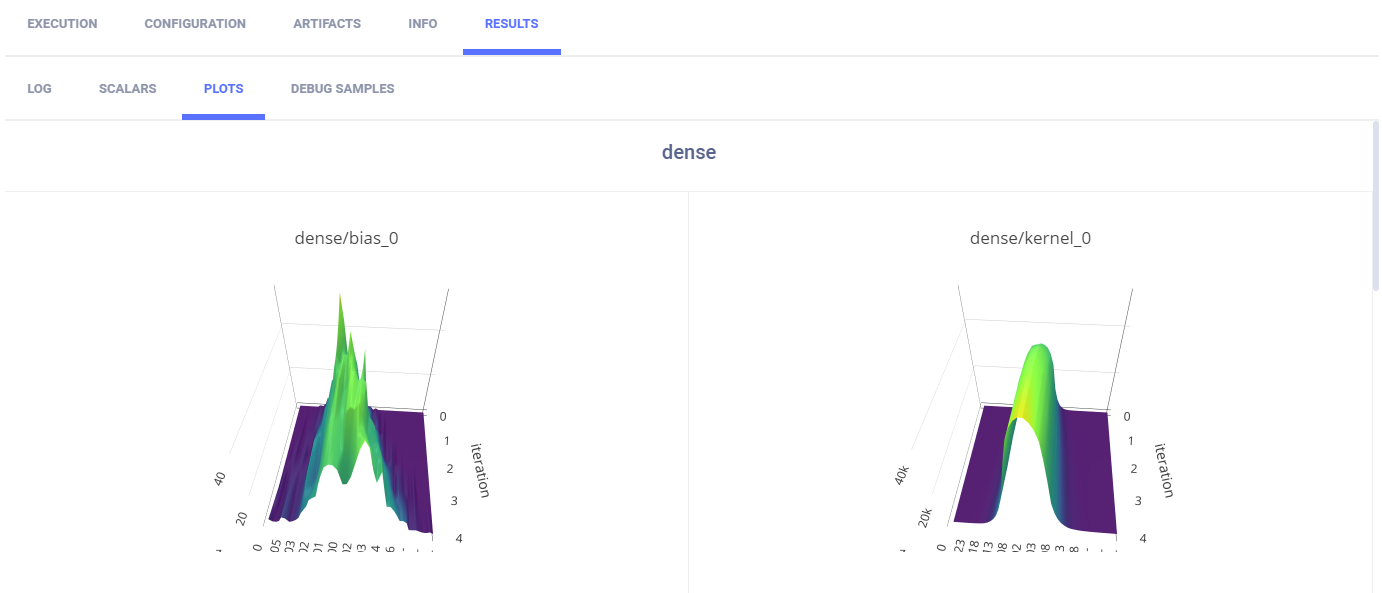The width and height of the screenshot is (1382, 593).
Task: Click the iteration axis label on kernel_0 plot
Action: [1164, 469]
